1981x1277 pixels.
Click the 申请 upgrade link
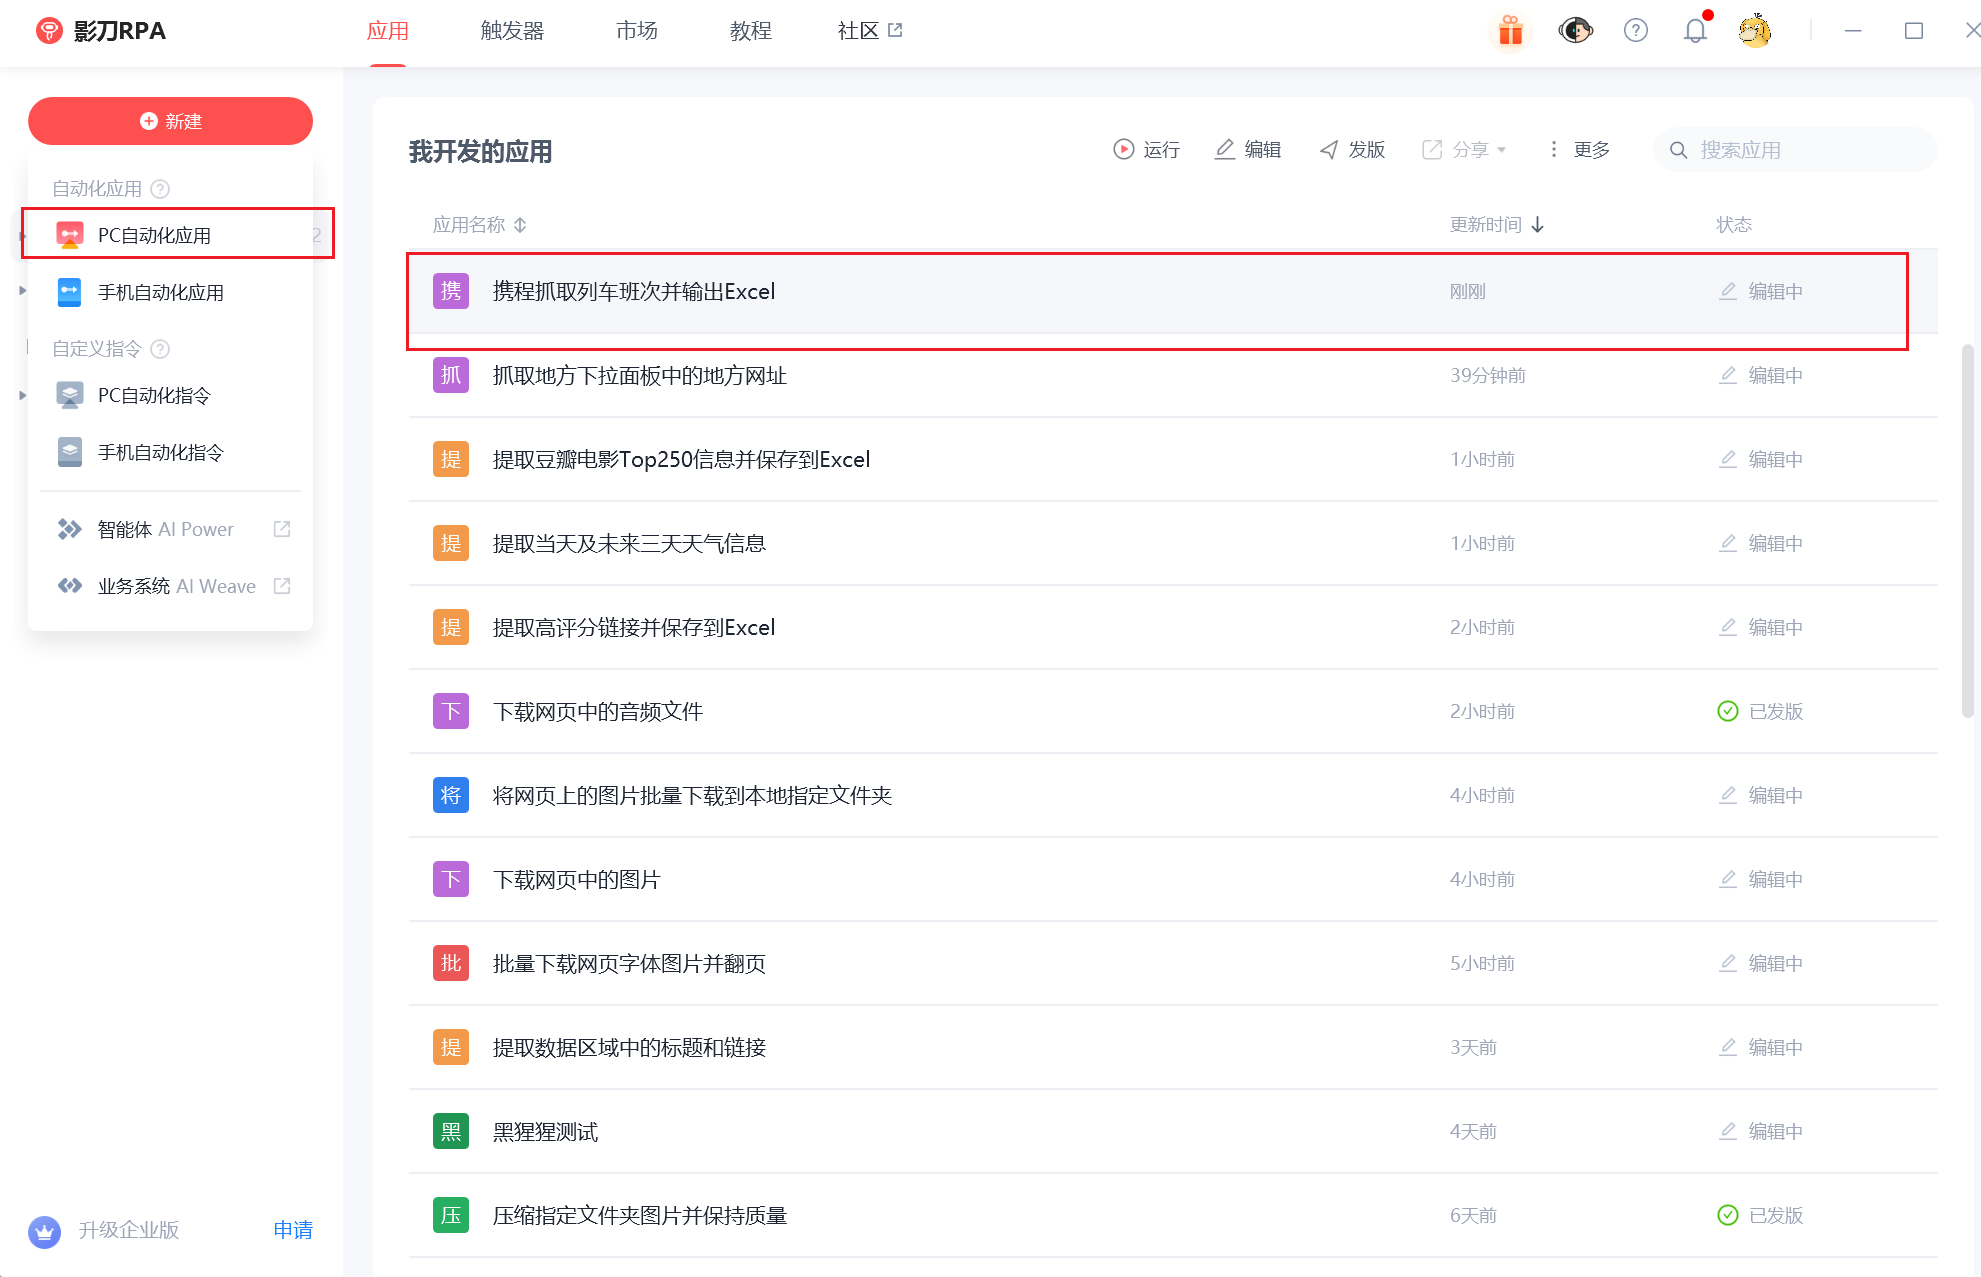[x=293, y=1230]
